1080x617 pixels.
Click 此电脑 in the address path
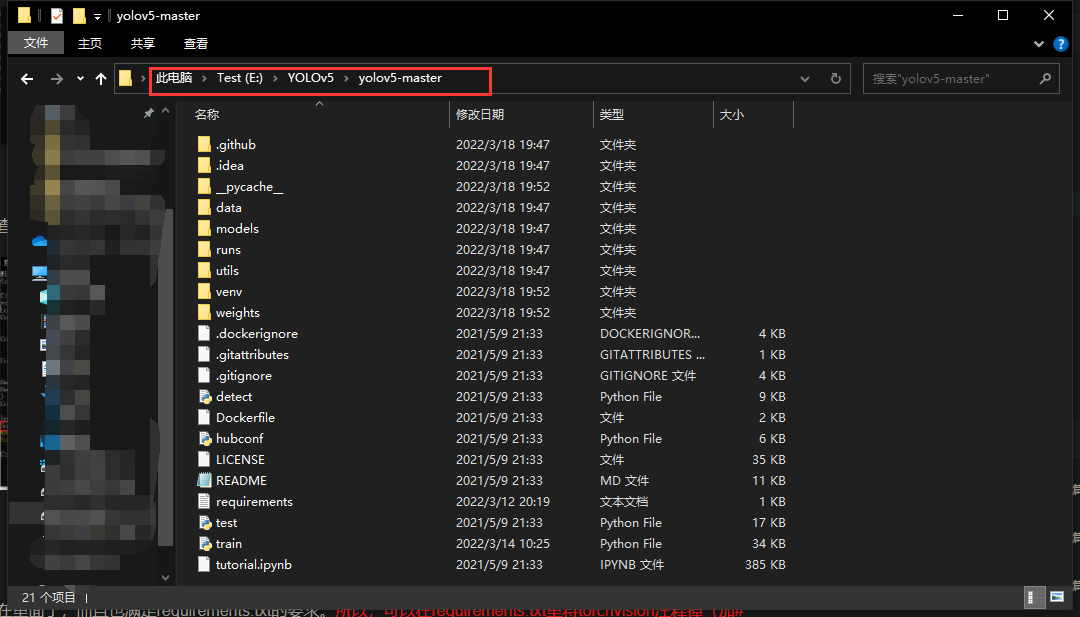pos(174,78)
